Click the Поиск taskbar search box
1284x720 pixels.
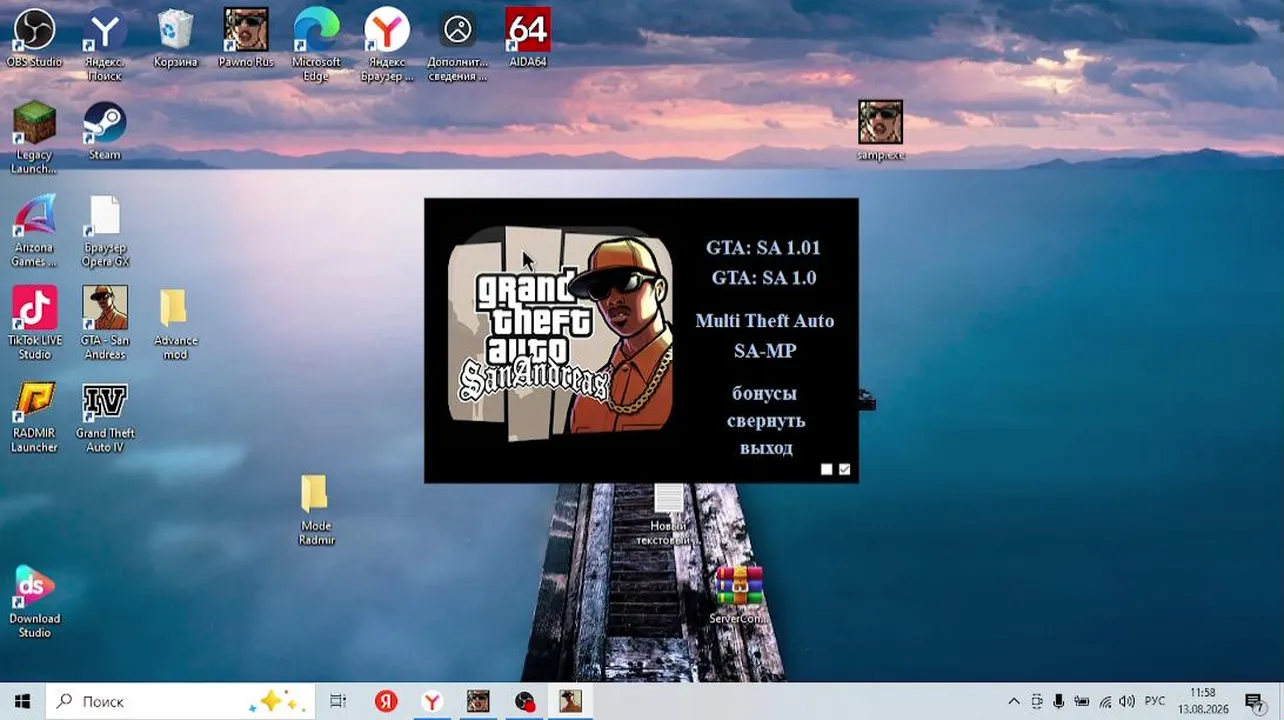181,702
